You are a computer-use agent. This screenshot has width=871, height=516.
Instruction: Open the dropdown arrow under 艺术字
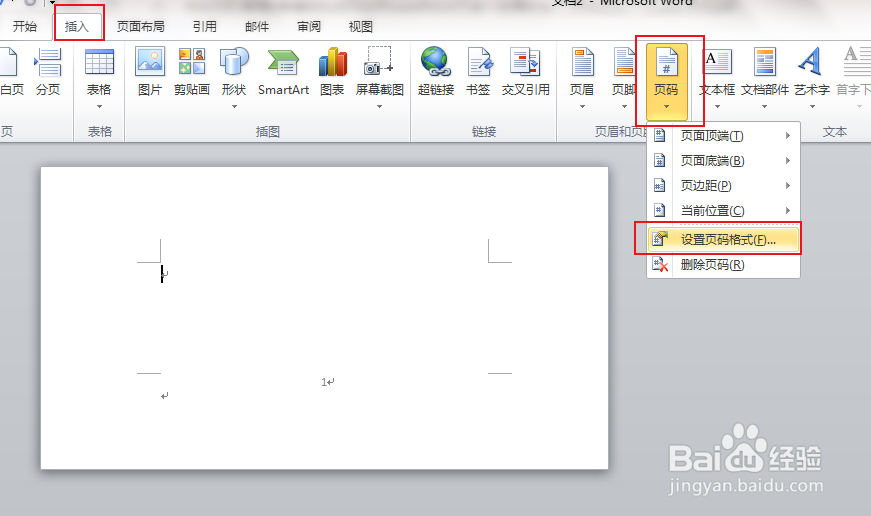click(812, 106)
